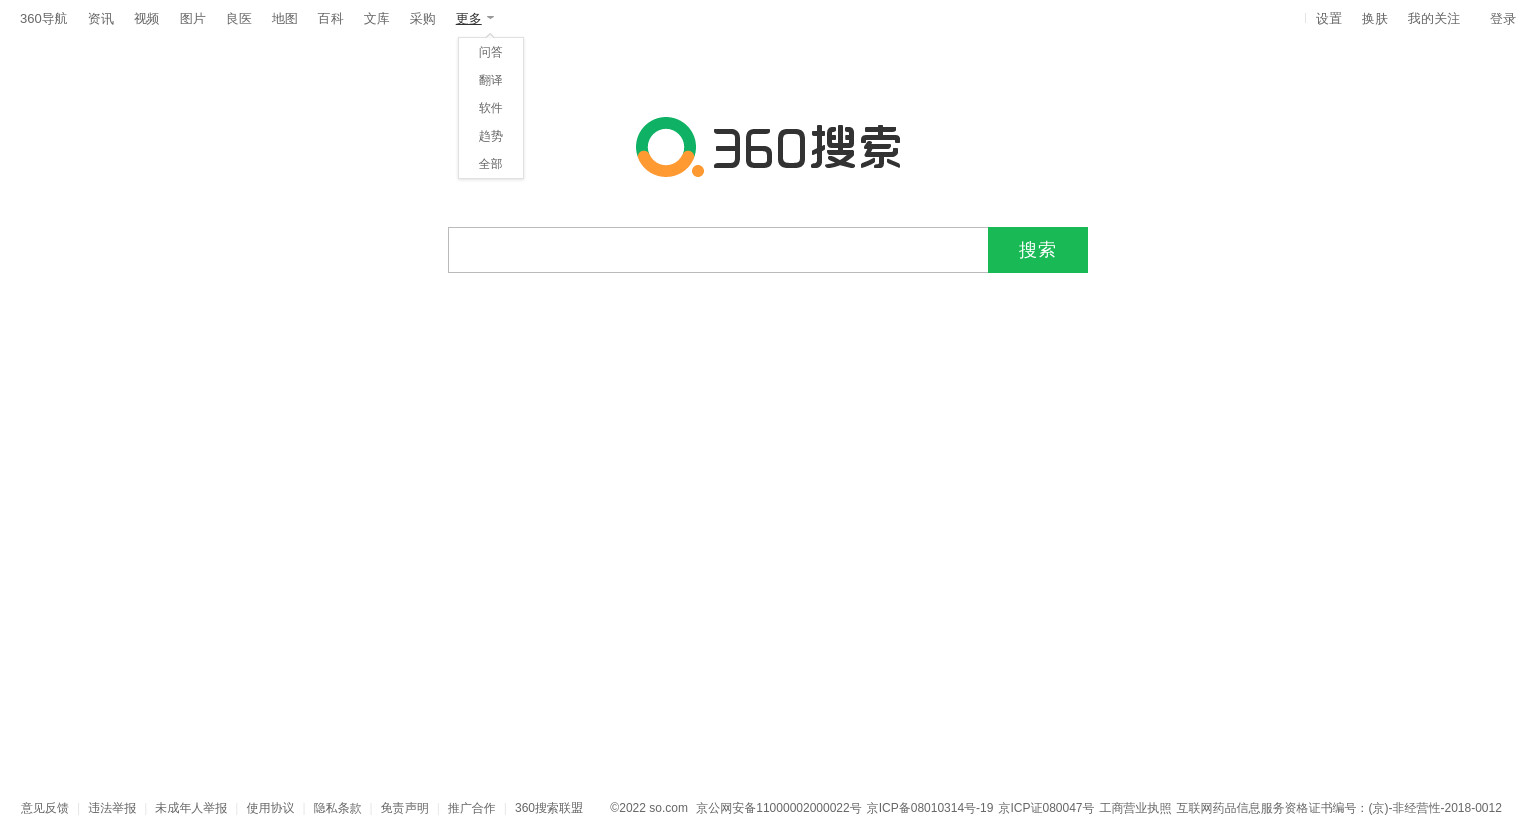The width and height of the screenshot is (1536, 826).
Task: Click 免责声明 in the footer
Action: pyautogui.click(x=404, y=808)
